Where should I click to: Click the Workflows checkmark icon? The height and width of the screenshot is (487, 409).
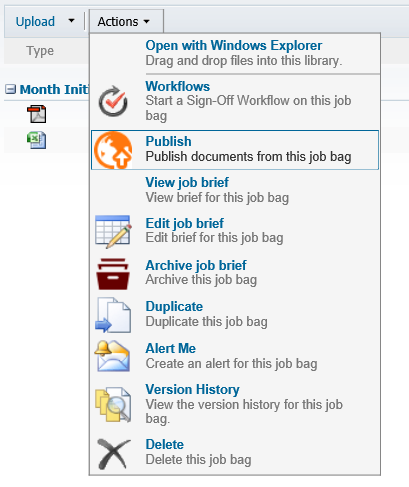[113, 101]
